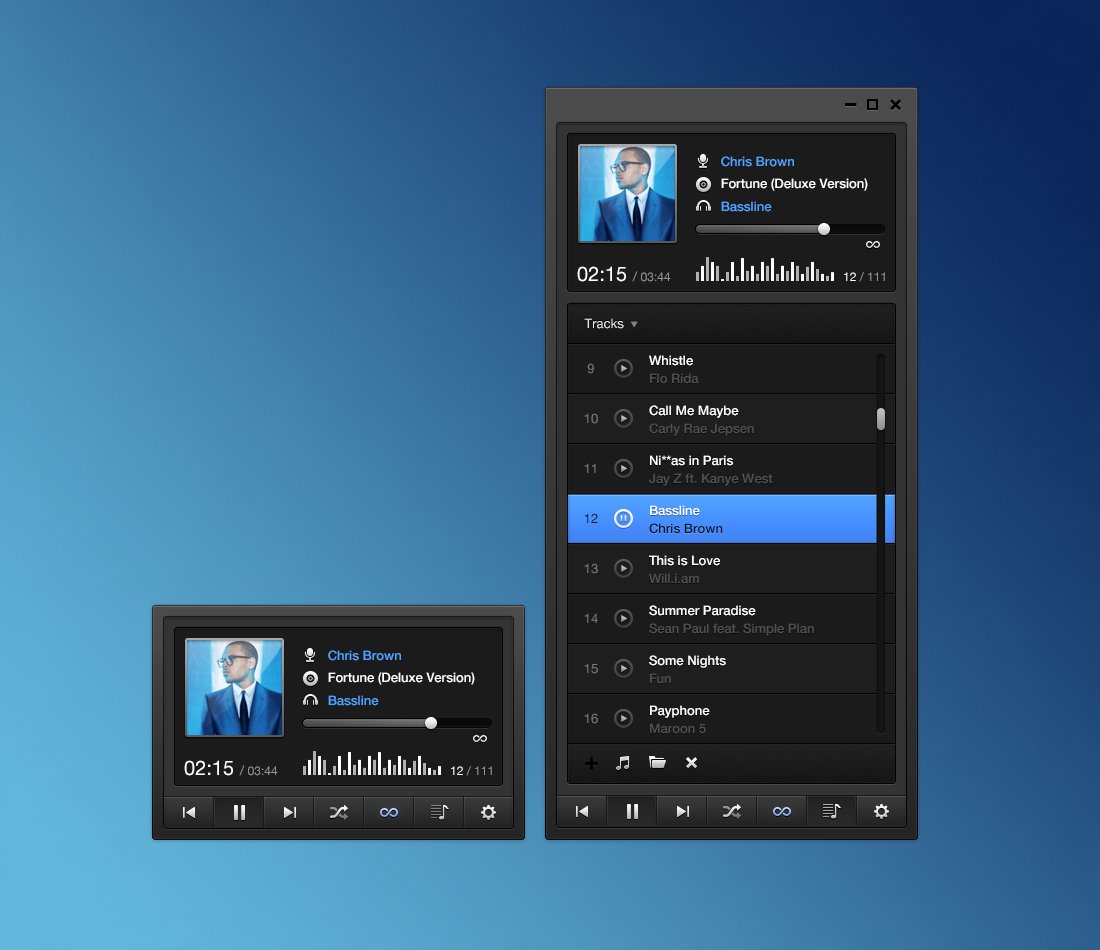
Task: Click Bassline song link in mini player
Action: tap(353, 700)
